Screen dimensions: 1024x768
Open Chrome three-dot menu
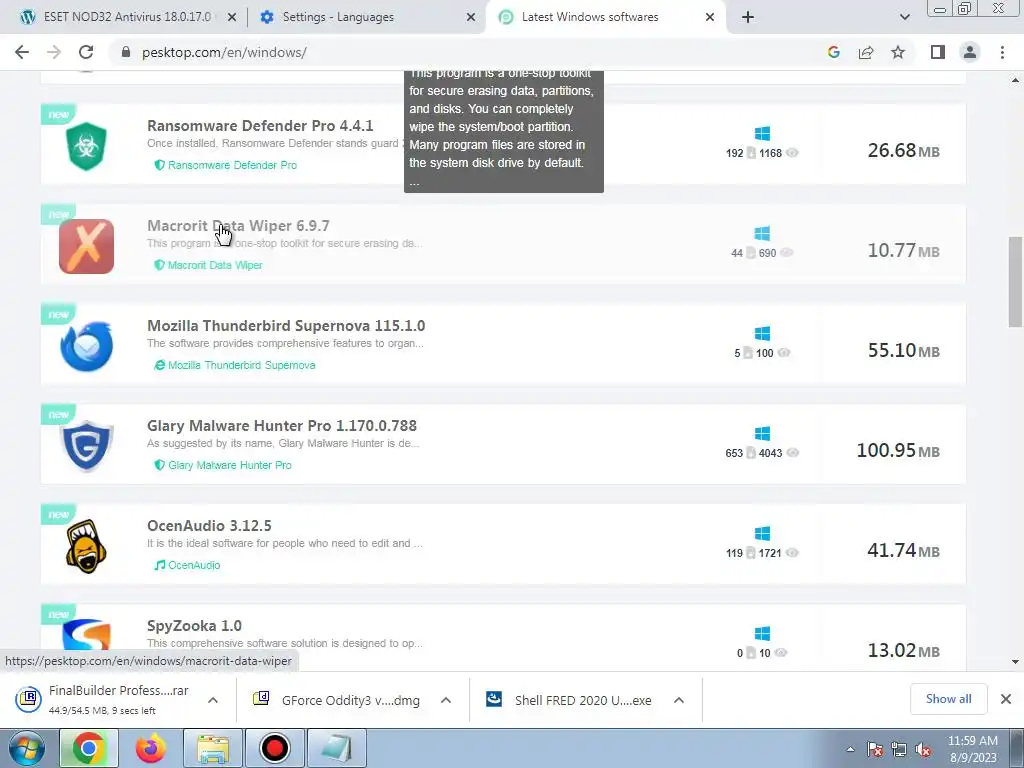click(1002, 52)
